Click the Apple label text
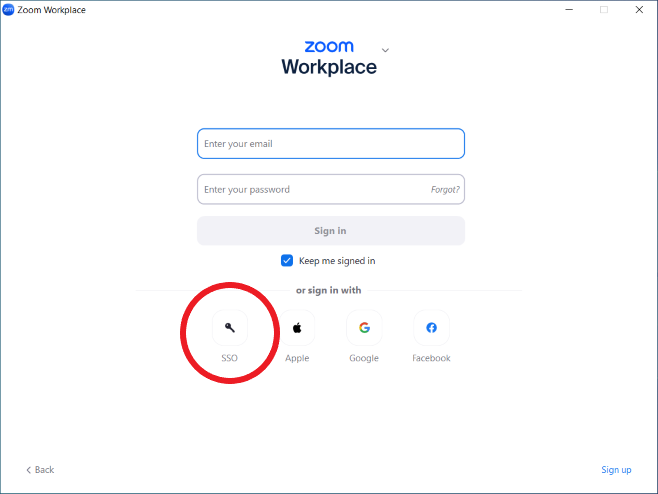This screenshot has height=494, width=658. point(297,358)
